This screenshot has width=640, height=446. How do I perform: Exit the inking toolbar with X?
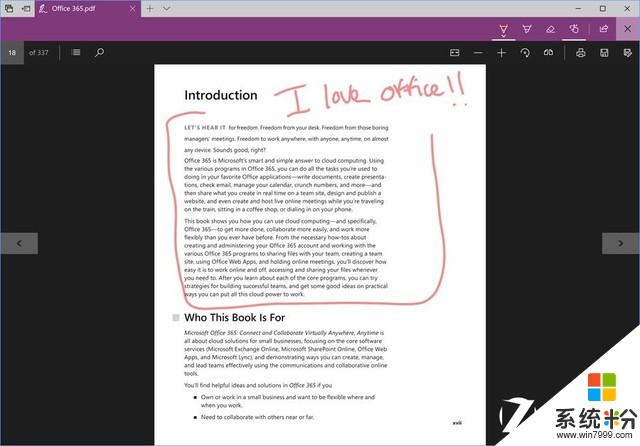point(627,29)
